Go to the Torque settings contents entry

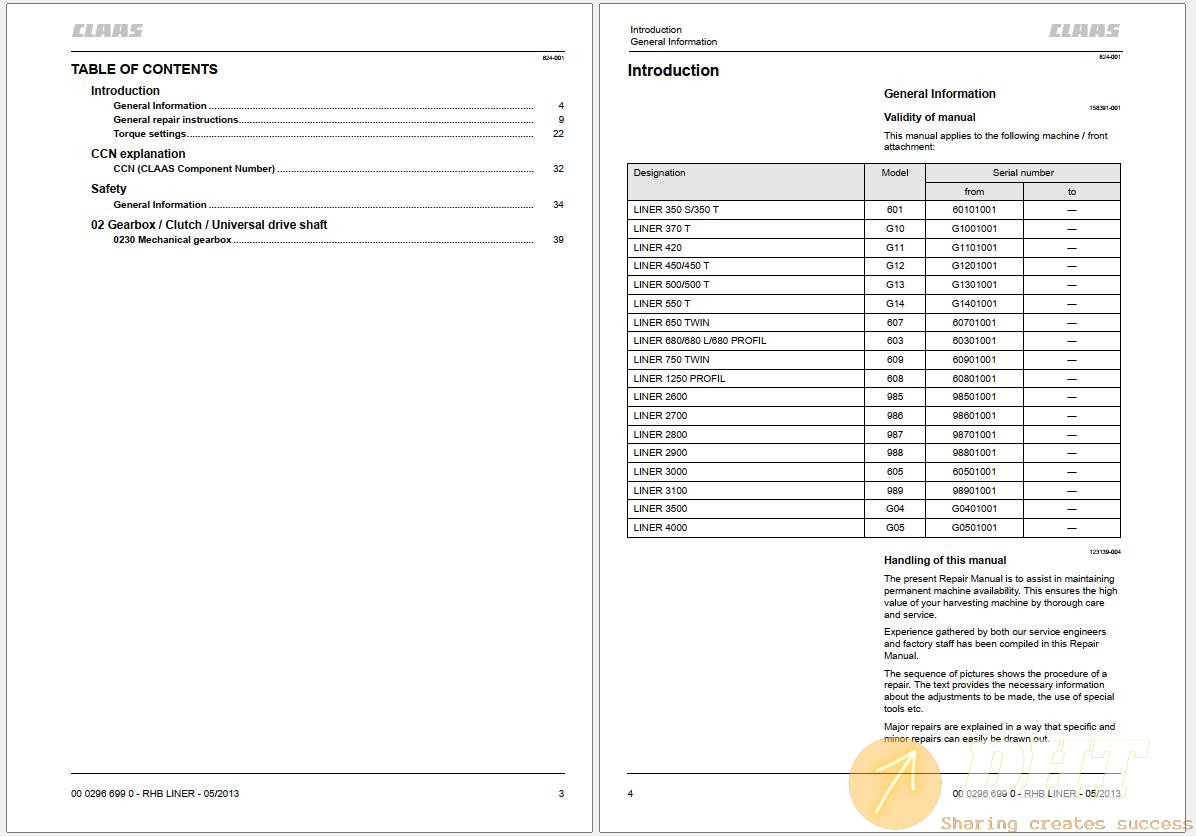pyautogui.click(x=339, y=133)
